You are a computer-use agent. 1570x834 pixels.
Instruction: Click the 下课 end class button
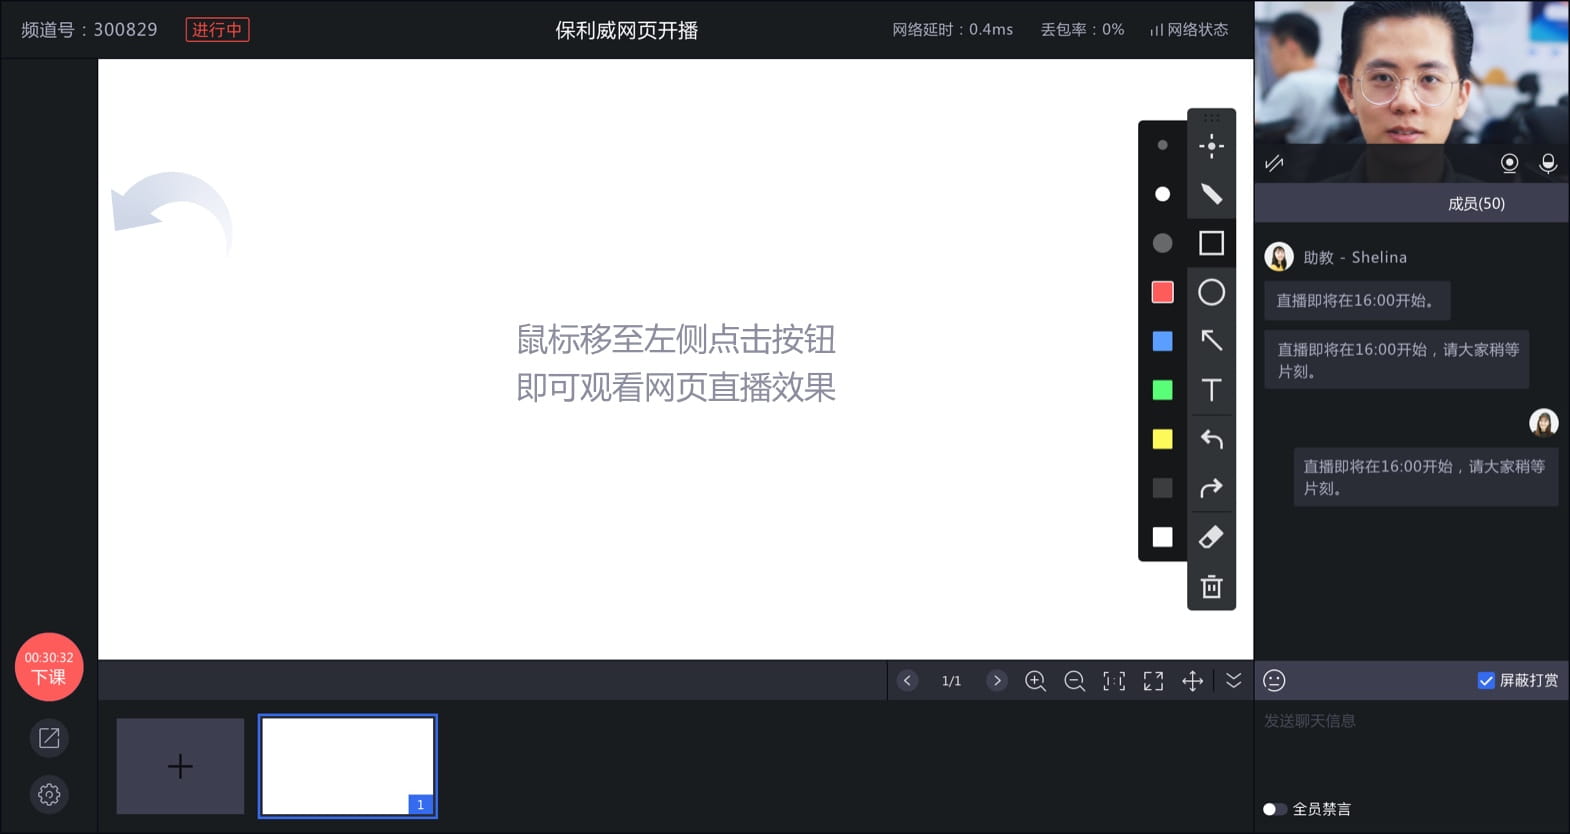[x=49, y=667]
